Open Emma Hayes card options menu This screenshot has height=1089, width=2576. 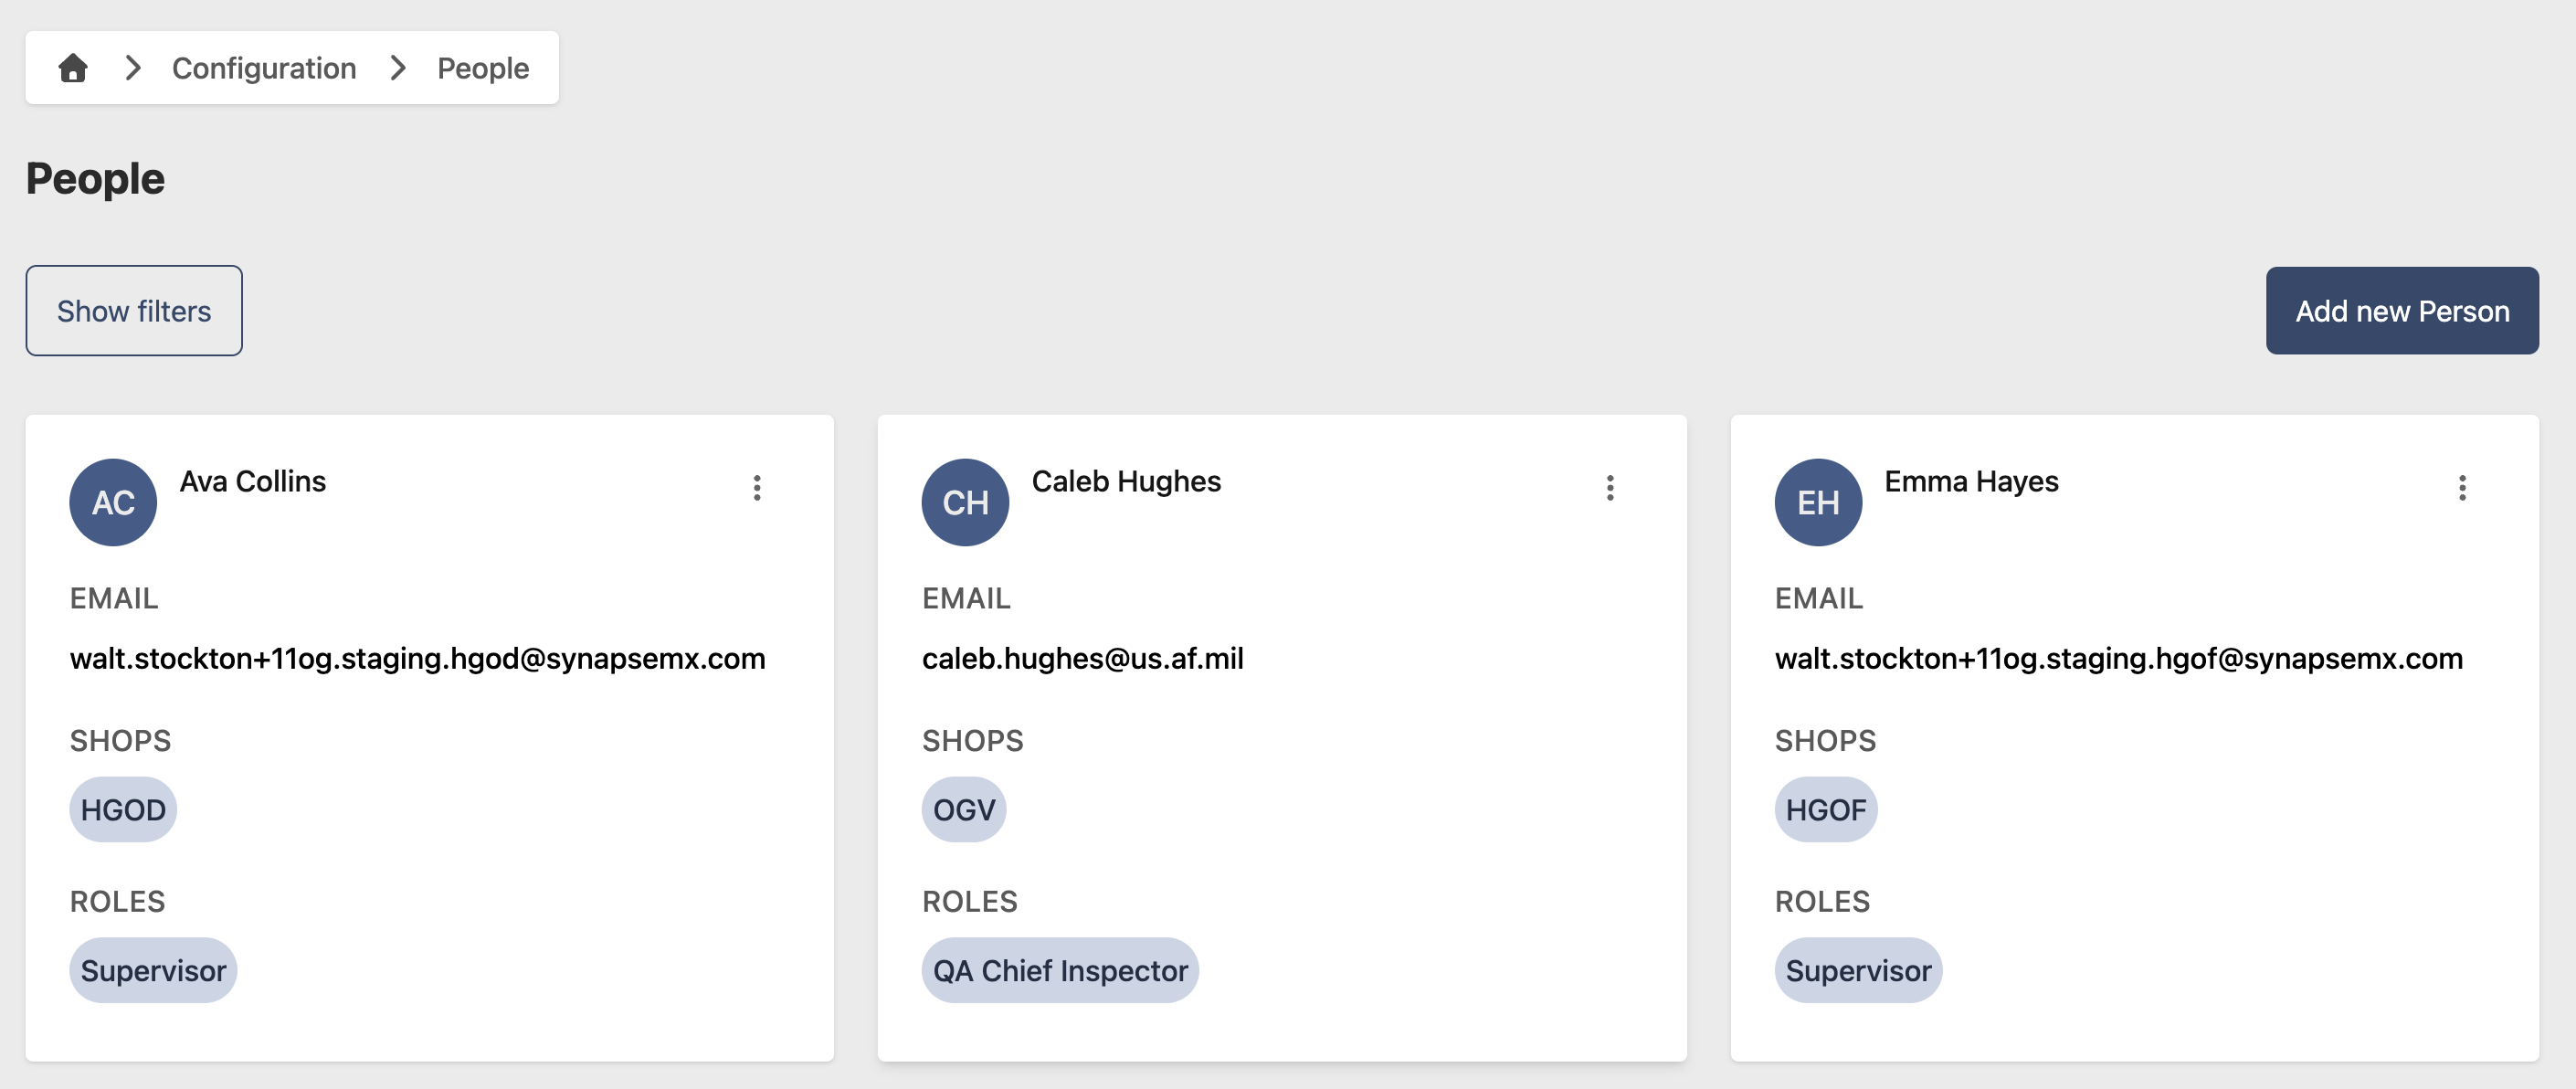(2462, 488)
